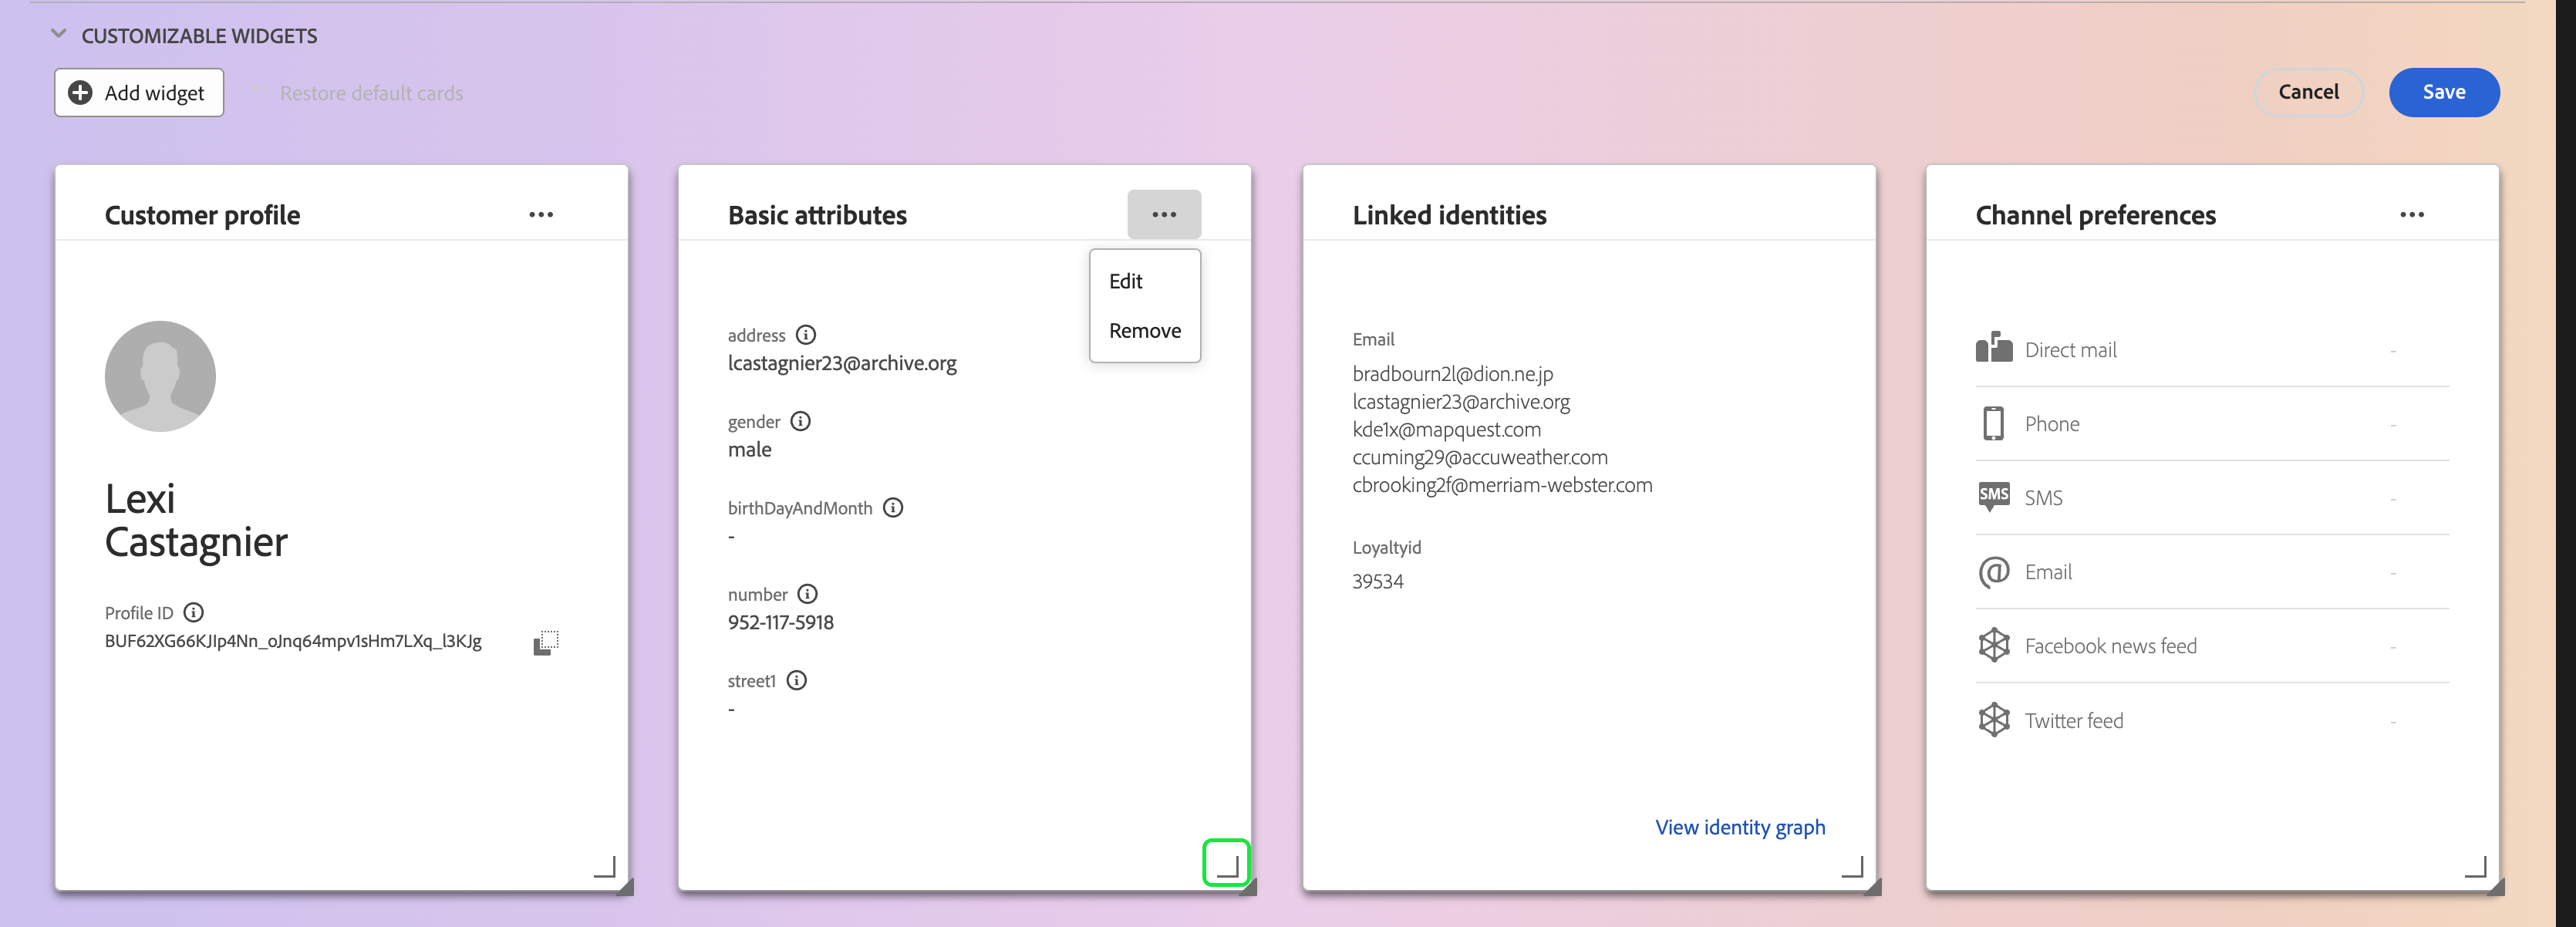Click info icon beside gender
Viewport: 2576px width, 927px height.
[800, 421]
